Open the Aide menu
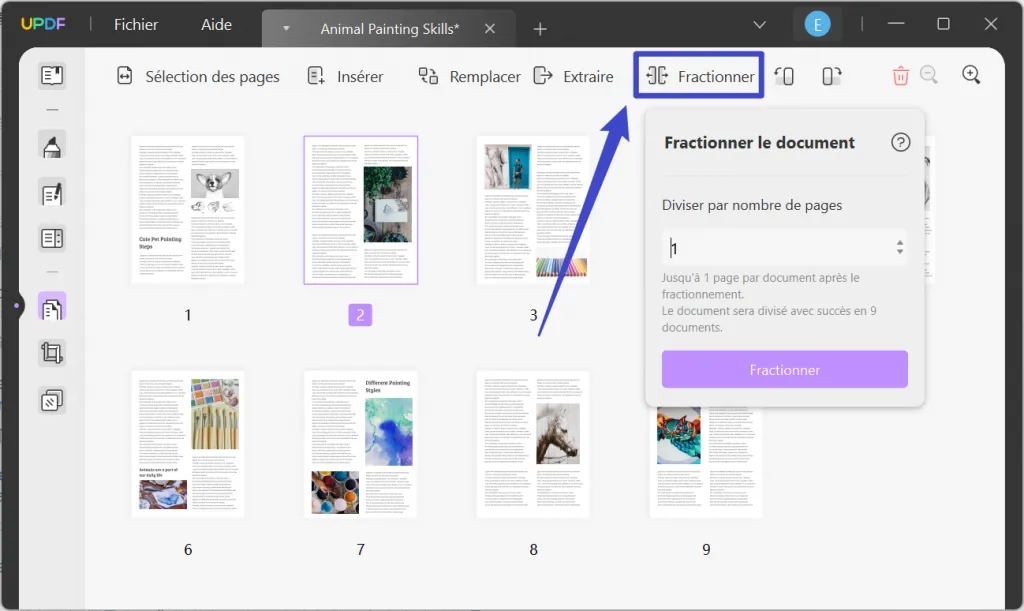Screen dimensions: 1024x611 tap(216, 24)
